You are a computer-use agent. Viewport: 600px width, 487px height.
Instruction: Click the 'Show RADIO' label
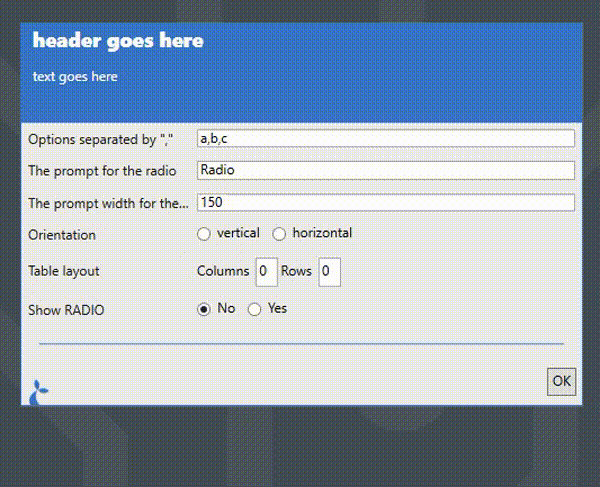tap(66, 310)
